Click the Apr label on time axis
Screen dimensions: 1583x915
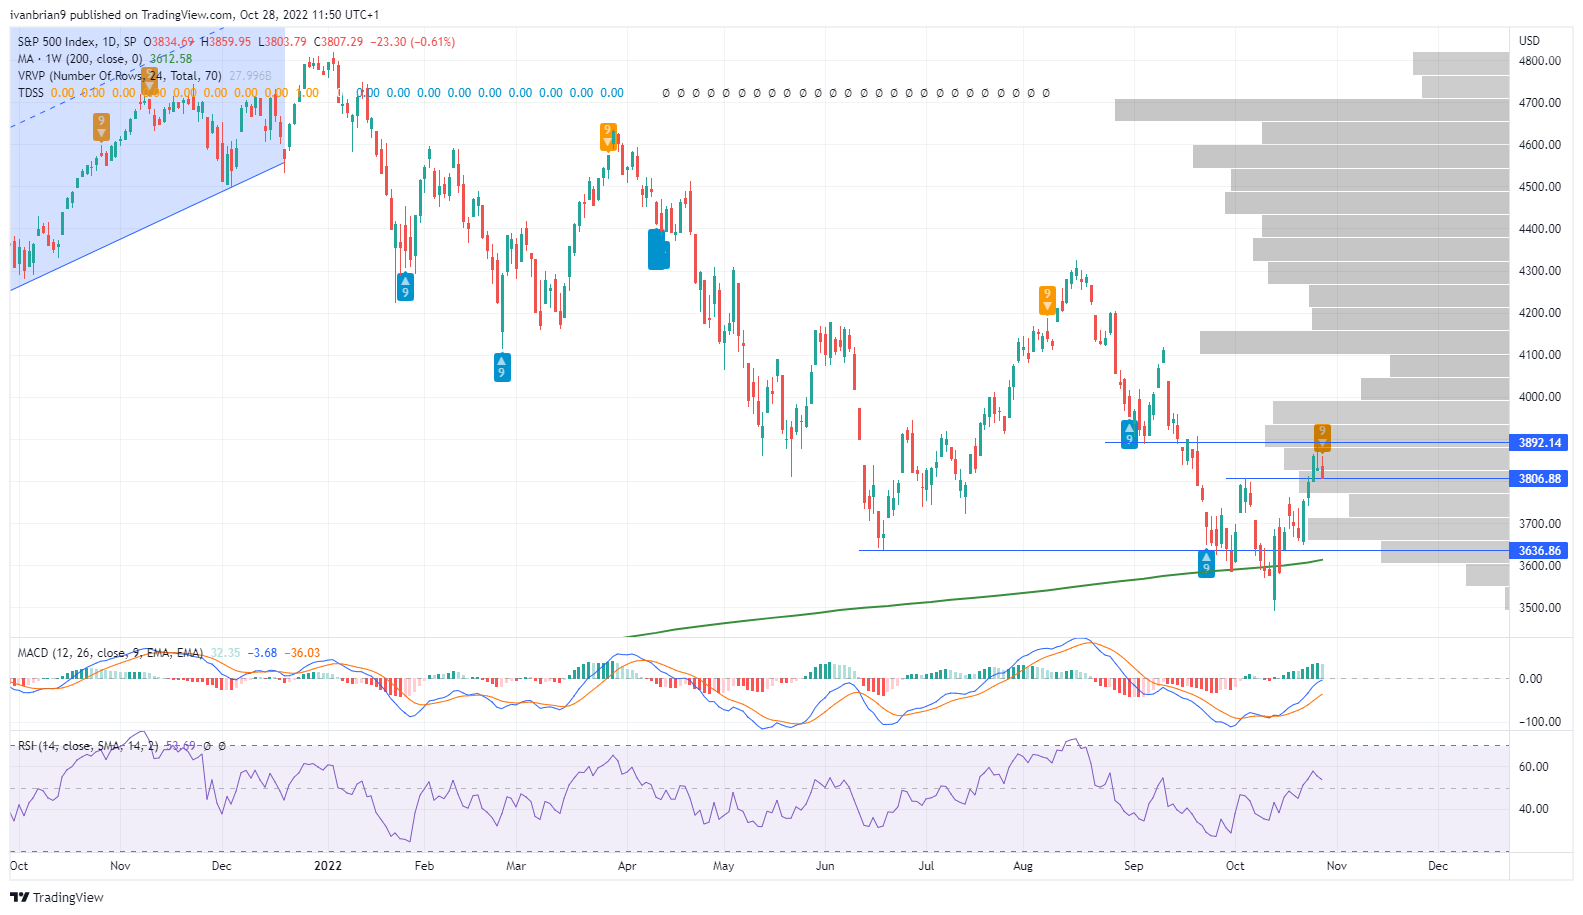click(627, 866)
